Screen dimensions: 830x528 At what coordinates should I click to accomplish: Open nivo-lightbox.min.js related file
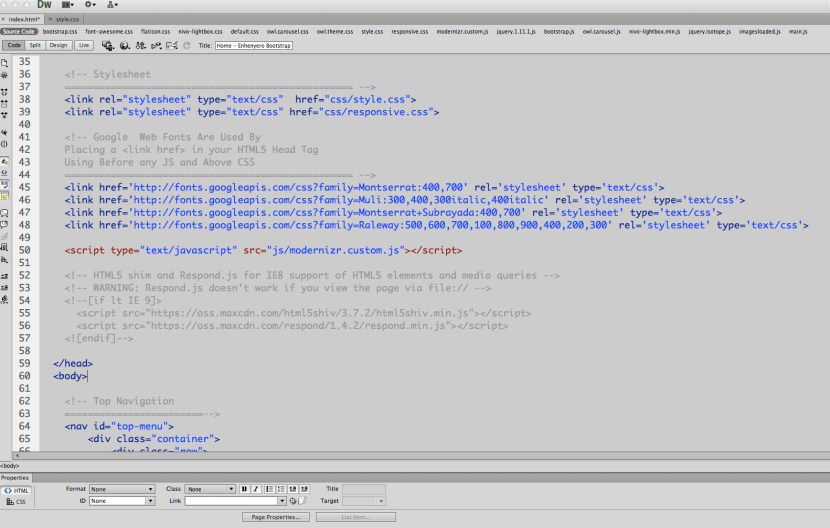point(655,32)
